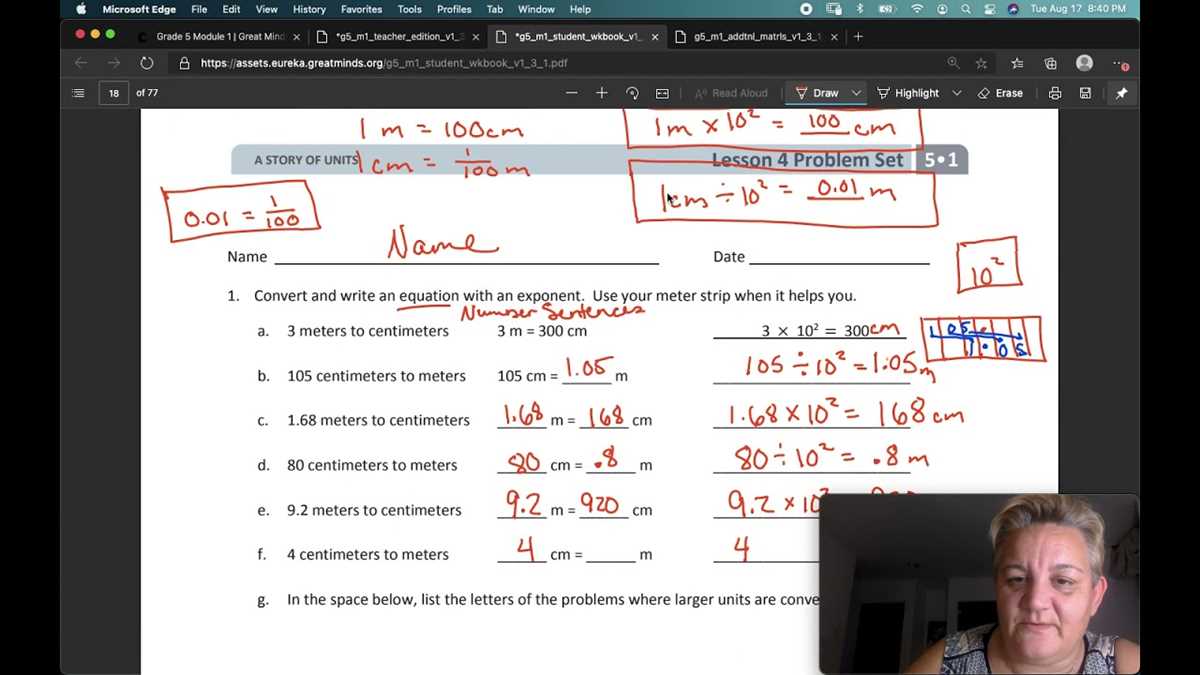
Task: Rotate the PDF page
Action: coord(632,93)
